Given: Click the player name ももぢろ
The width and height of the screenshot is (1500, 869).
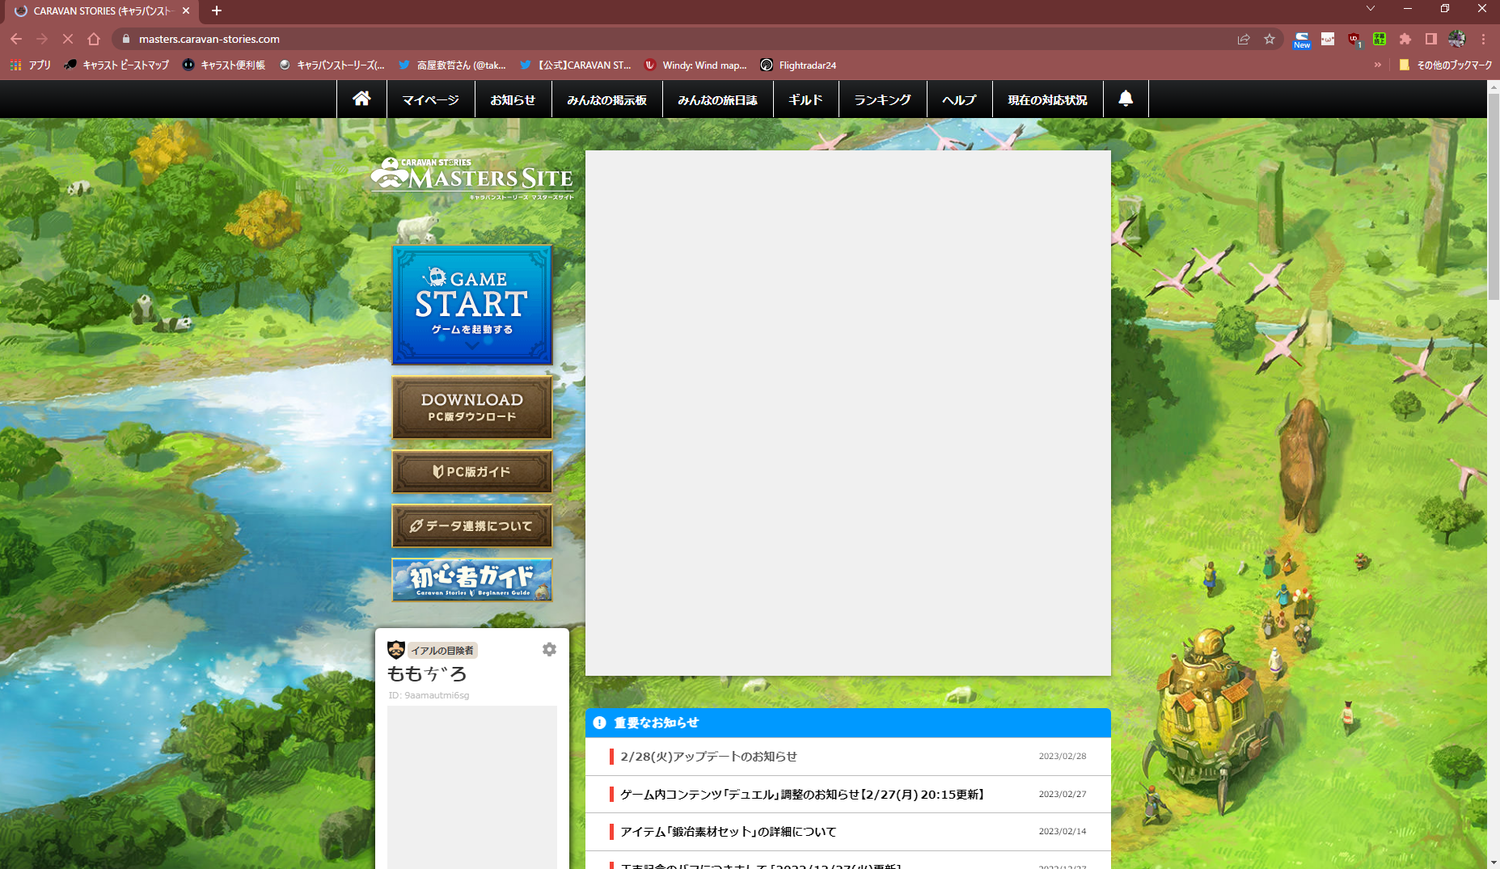Looking at the screenshot, I should click(427, 674).
